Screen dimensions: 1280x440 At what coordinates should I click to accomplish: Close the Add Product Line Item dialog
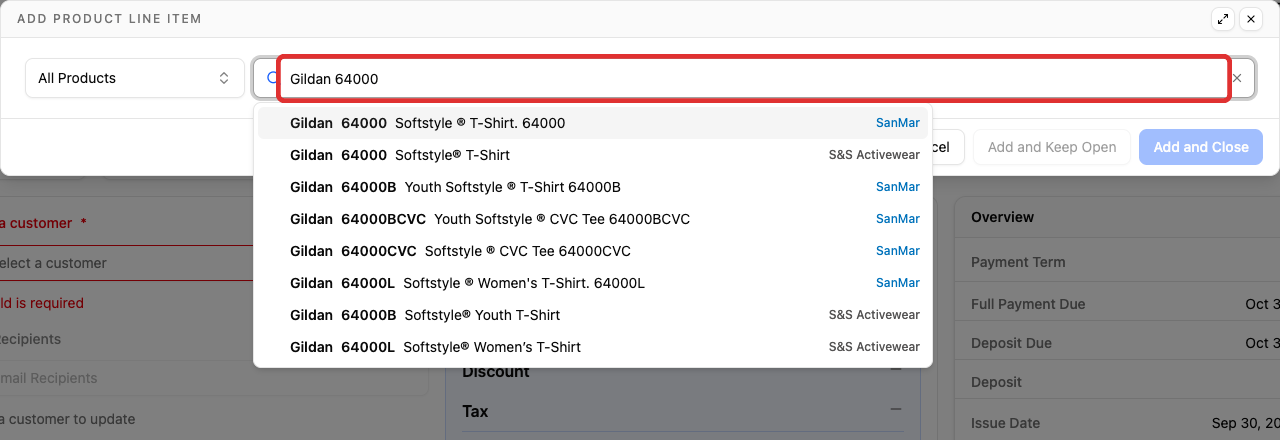1251,19
